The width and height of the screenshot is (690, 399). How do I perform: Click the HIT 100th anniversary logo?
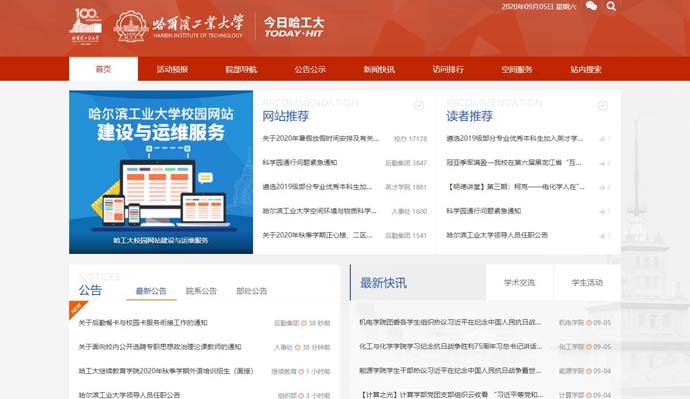(86, 25)
